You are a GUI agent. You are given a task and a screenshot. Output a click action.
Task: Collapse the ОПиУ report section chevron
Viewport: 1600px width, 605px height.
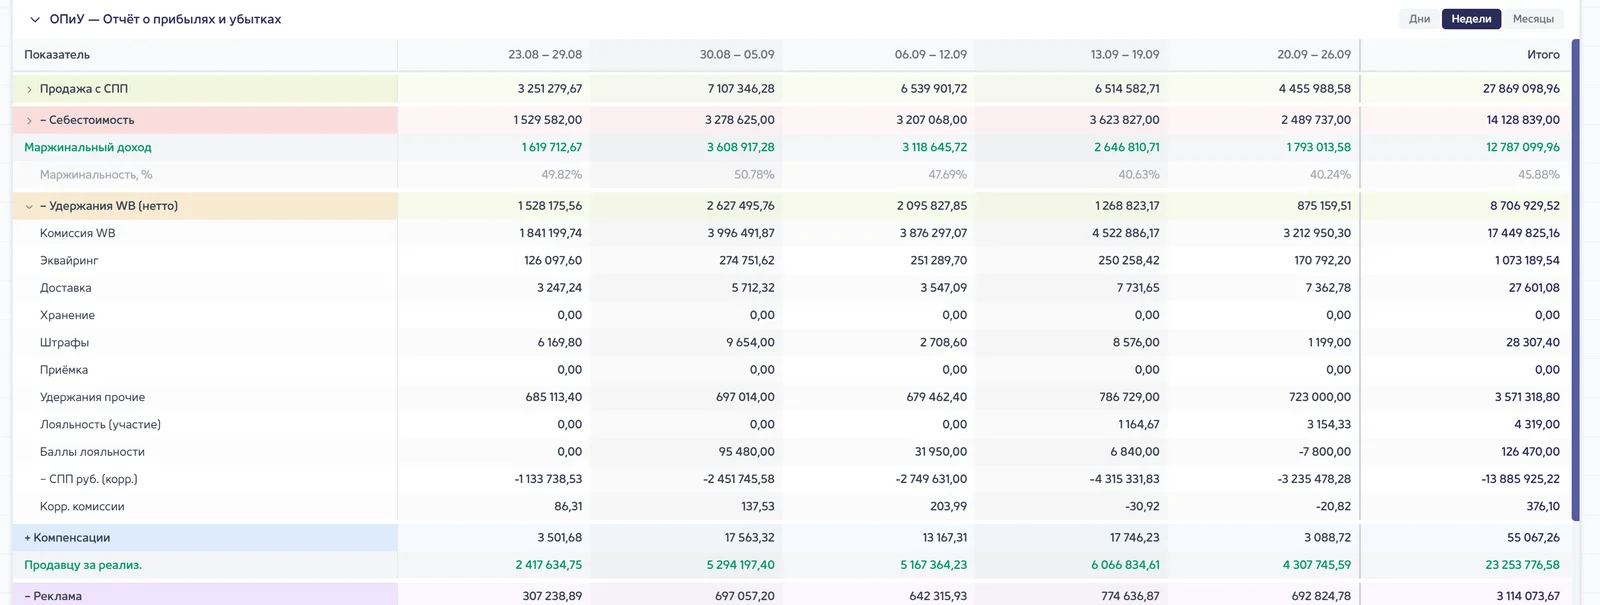click(35, 19)
